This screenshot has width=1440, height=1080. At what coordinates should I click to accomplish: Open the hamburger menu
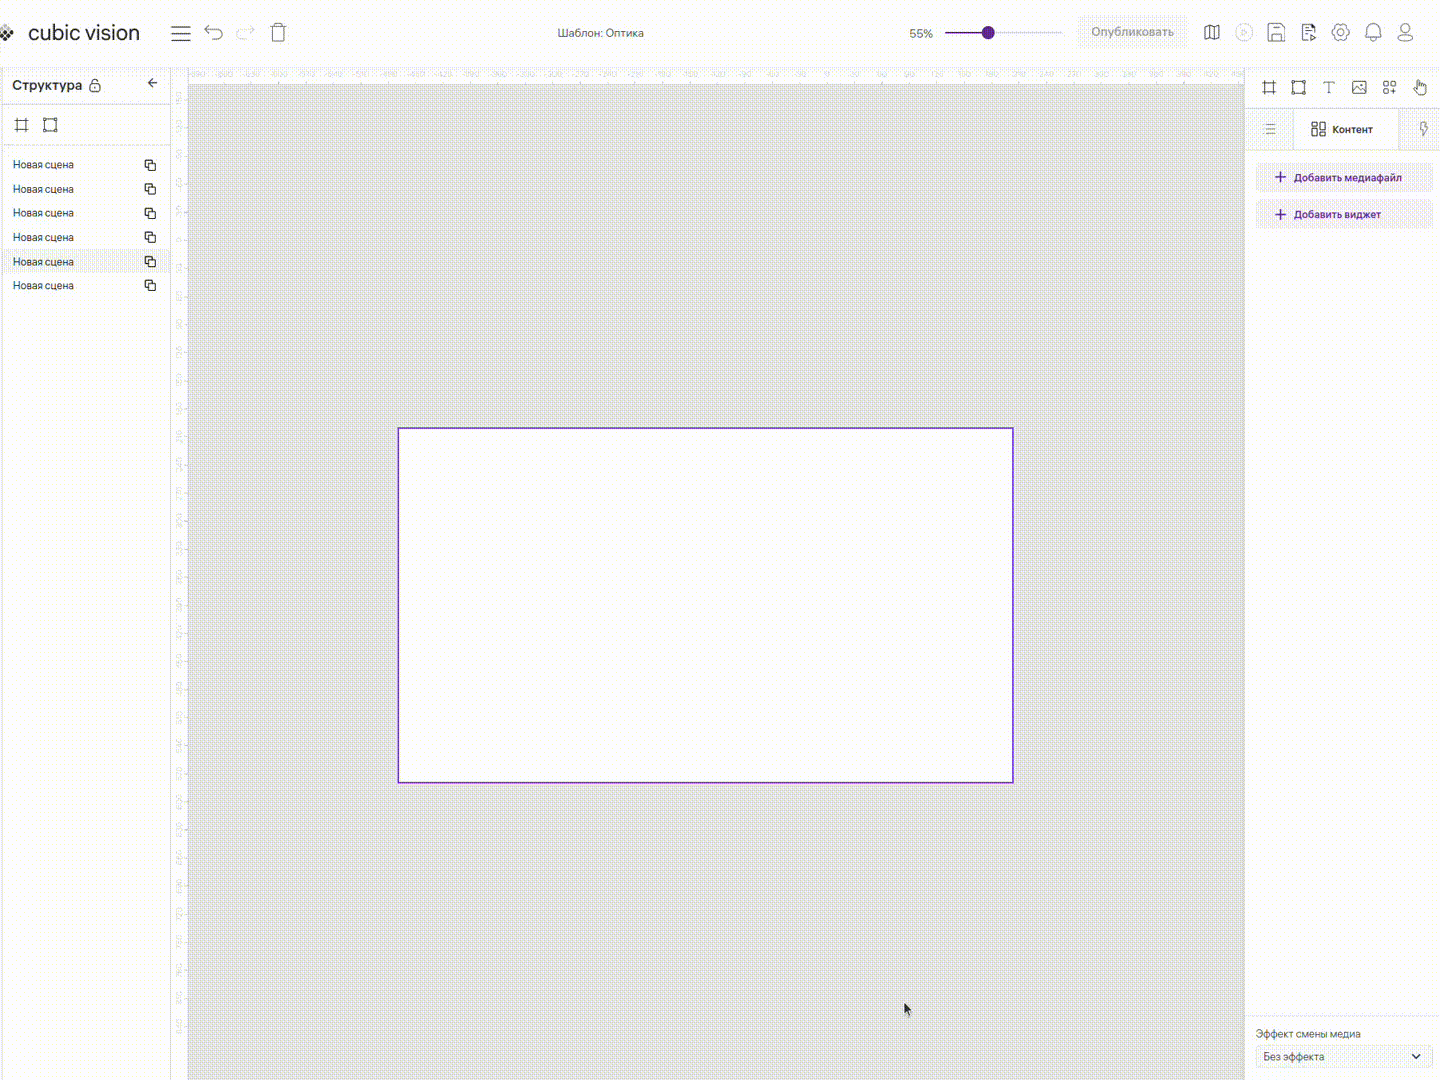[180, 34]
